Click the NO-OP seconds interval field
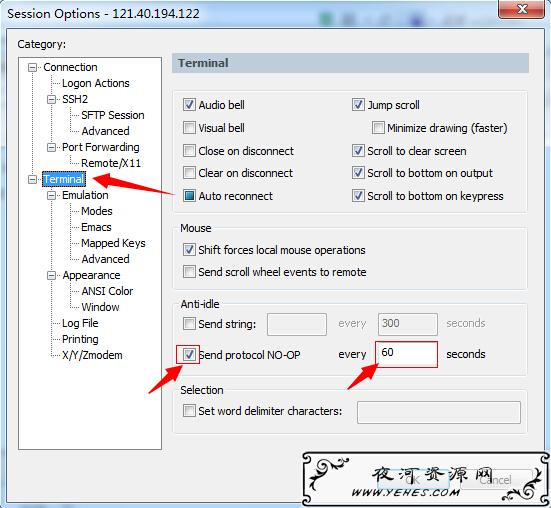The image size is (551, 508). [x=407, y=354]
